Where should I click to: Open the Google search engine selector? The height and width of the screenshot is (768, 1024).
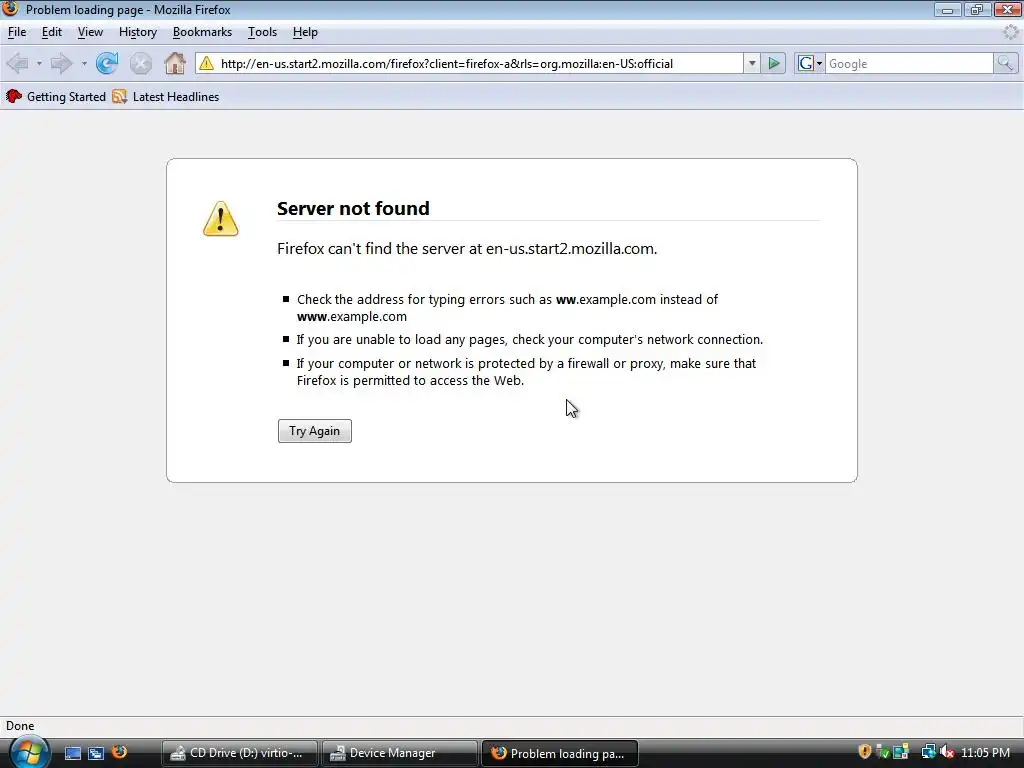[x=810, y=63]
